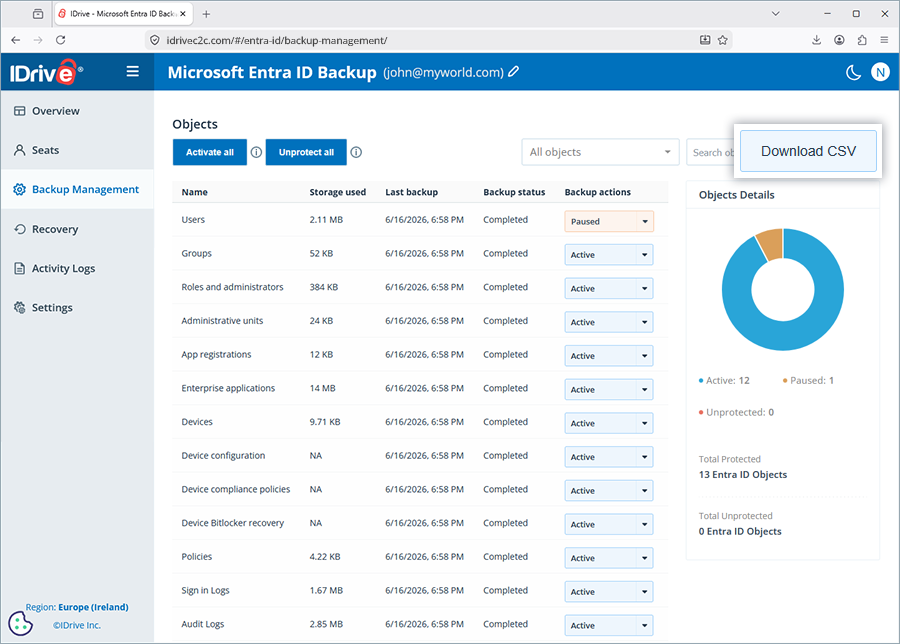Open the user profile avatar N
This screenshot has width=900, height=644.
[880, 72]
